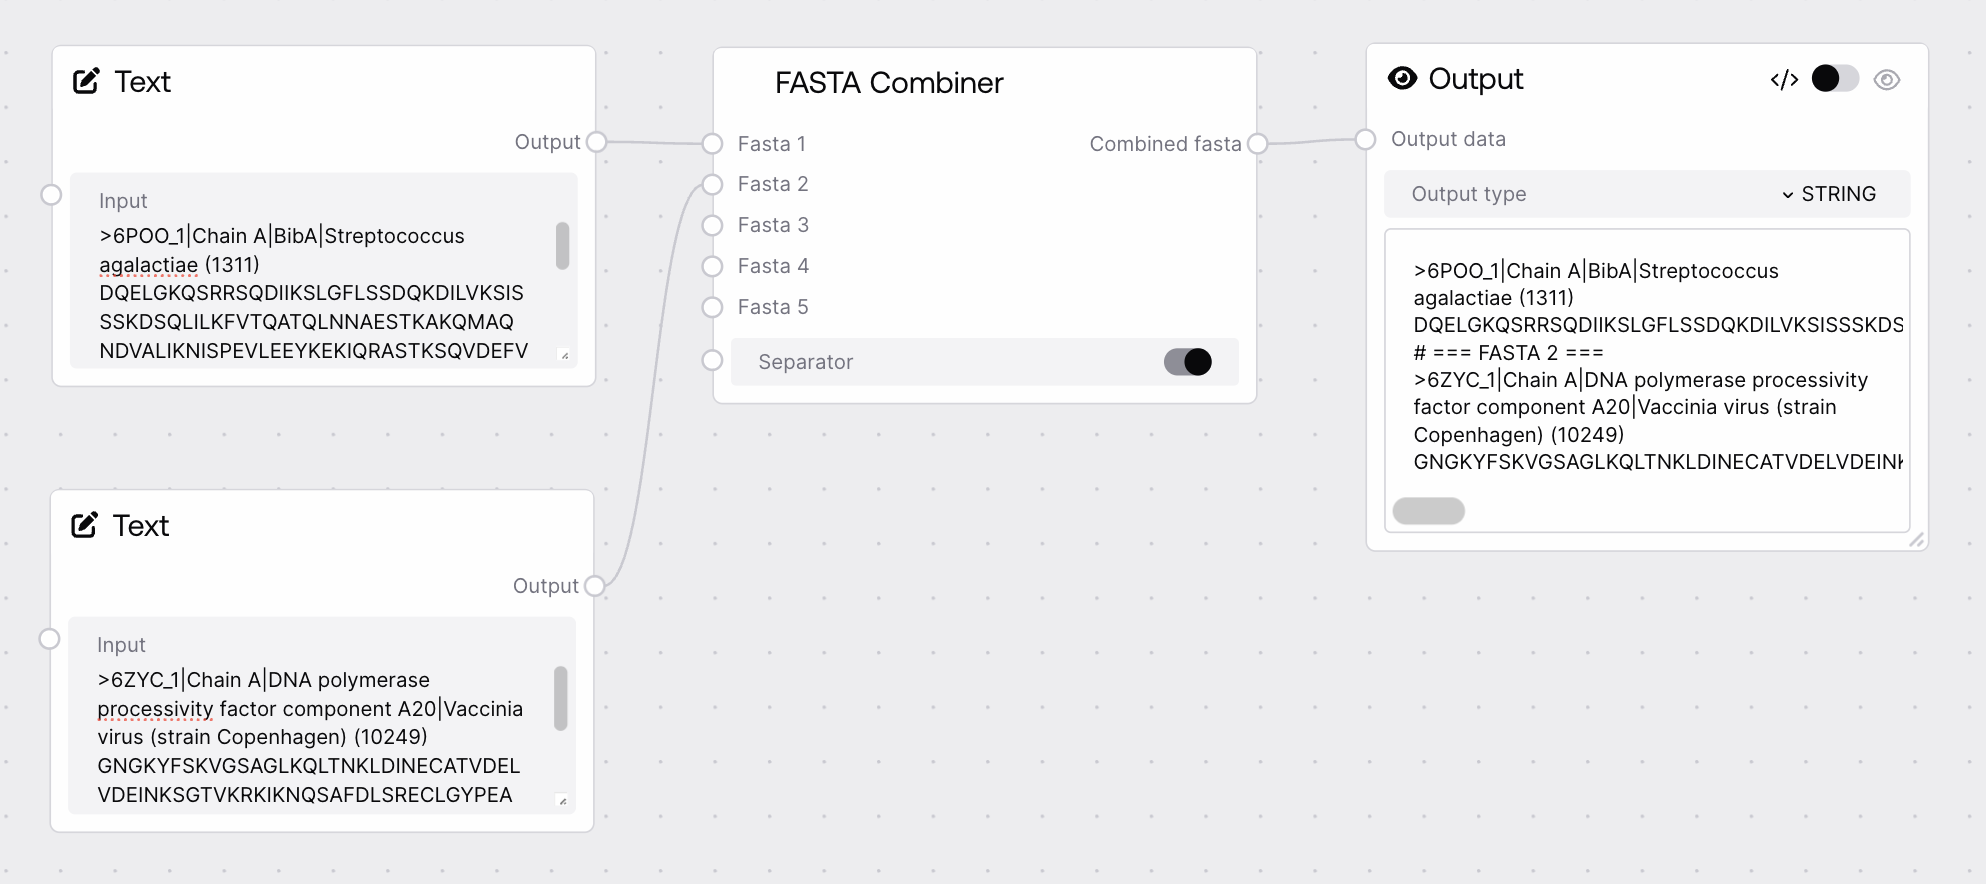Click the pencil edit icon on the lower Text node
The height and width of the screenshot is (884, 1986).
[86, 524]
